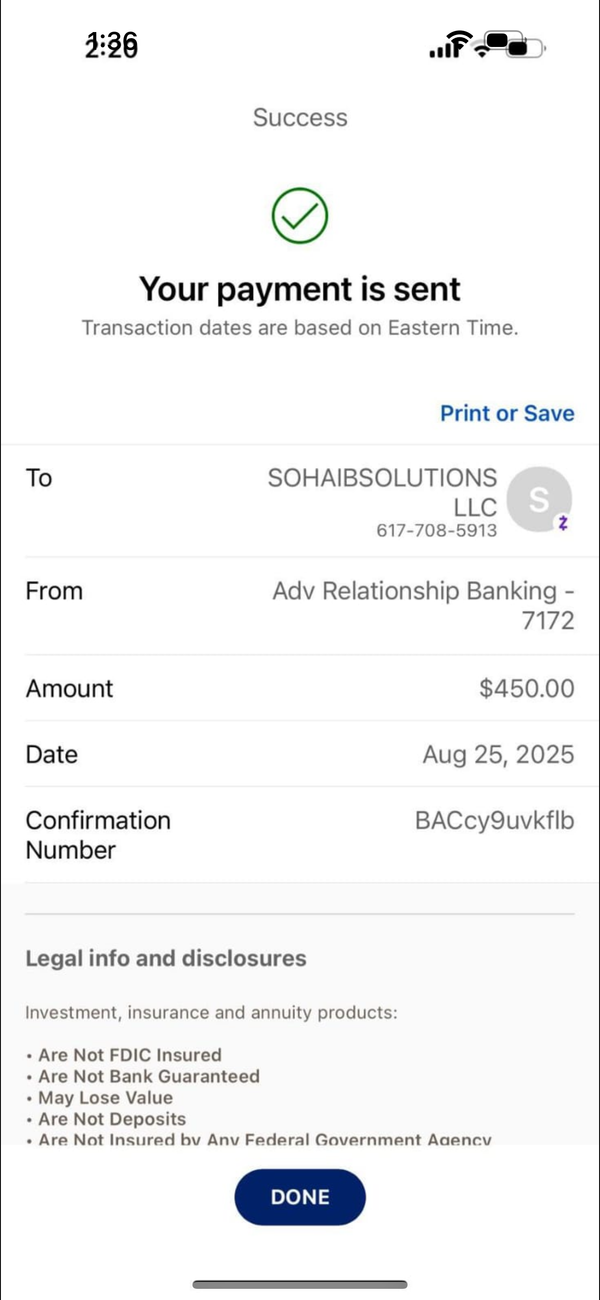Tap the green success checkmark icon

pyautogui.click(x=300, y=214)
